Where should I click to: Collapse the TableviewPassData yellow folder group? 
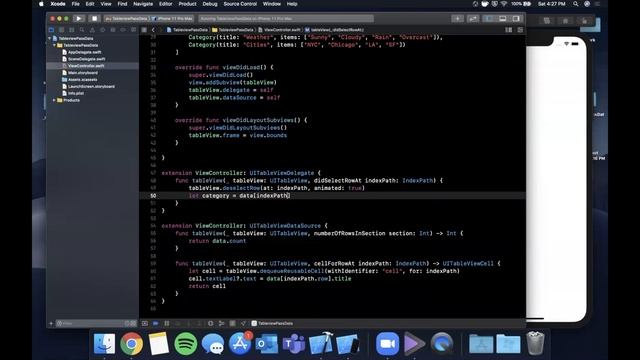[54, 45]
